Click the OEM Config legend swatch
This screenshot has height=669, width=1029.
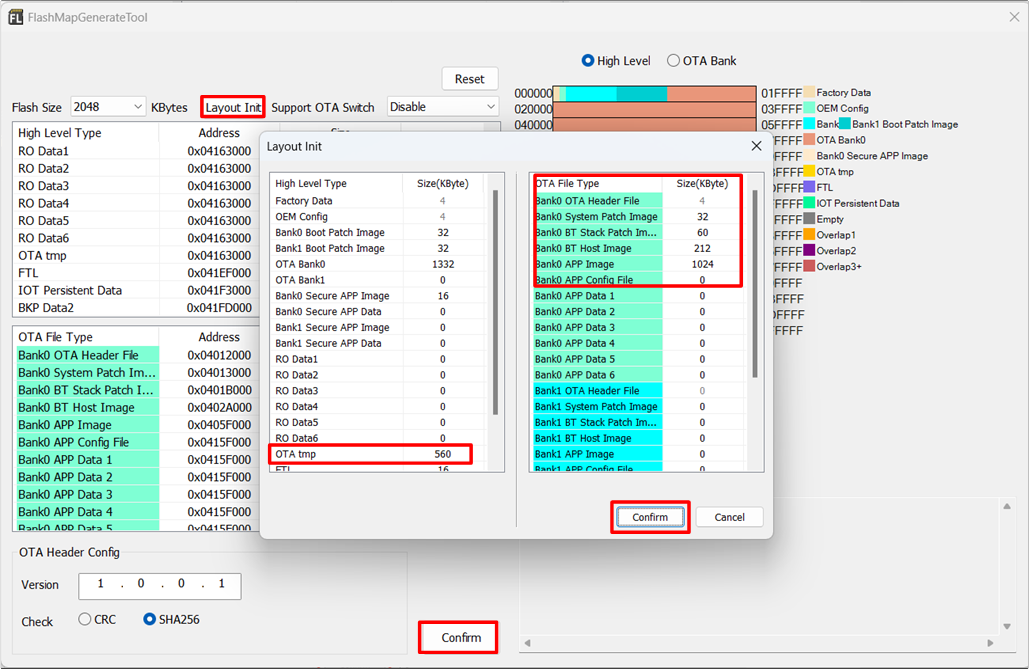(x=809, y=108)
